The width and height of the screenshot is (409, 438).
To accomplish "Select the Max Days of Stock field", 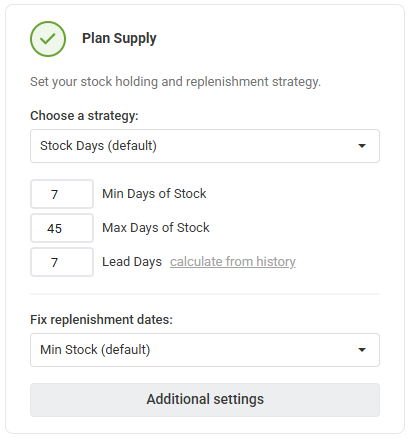I will point(62,228).
